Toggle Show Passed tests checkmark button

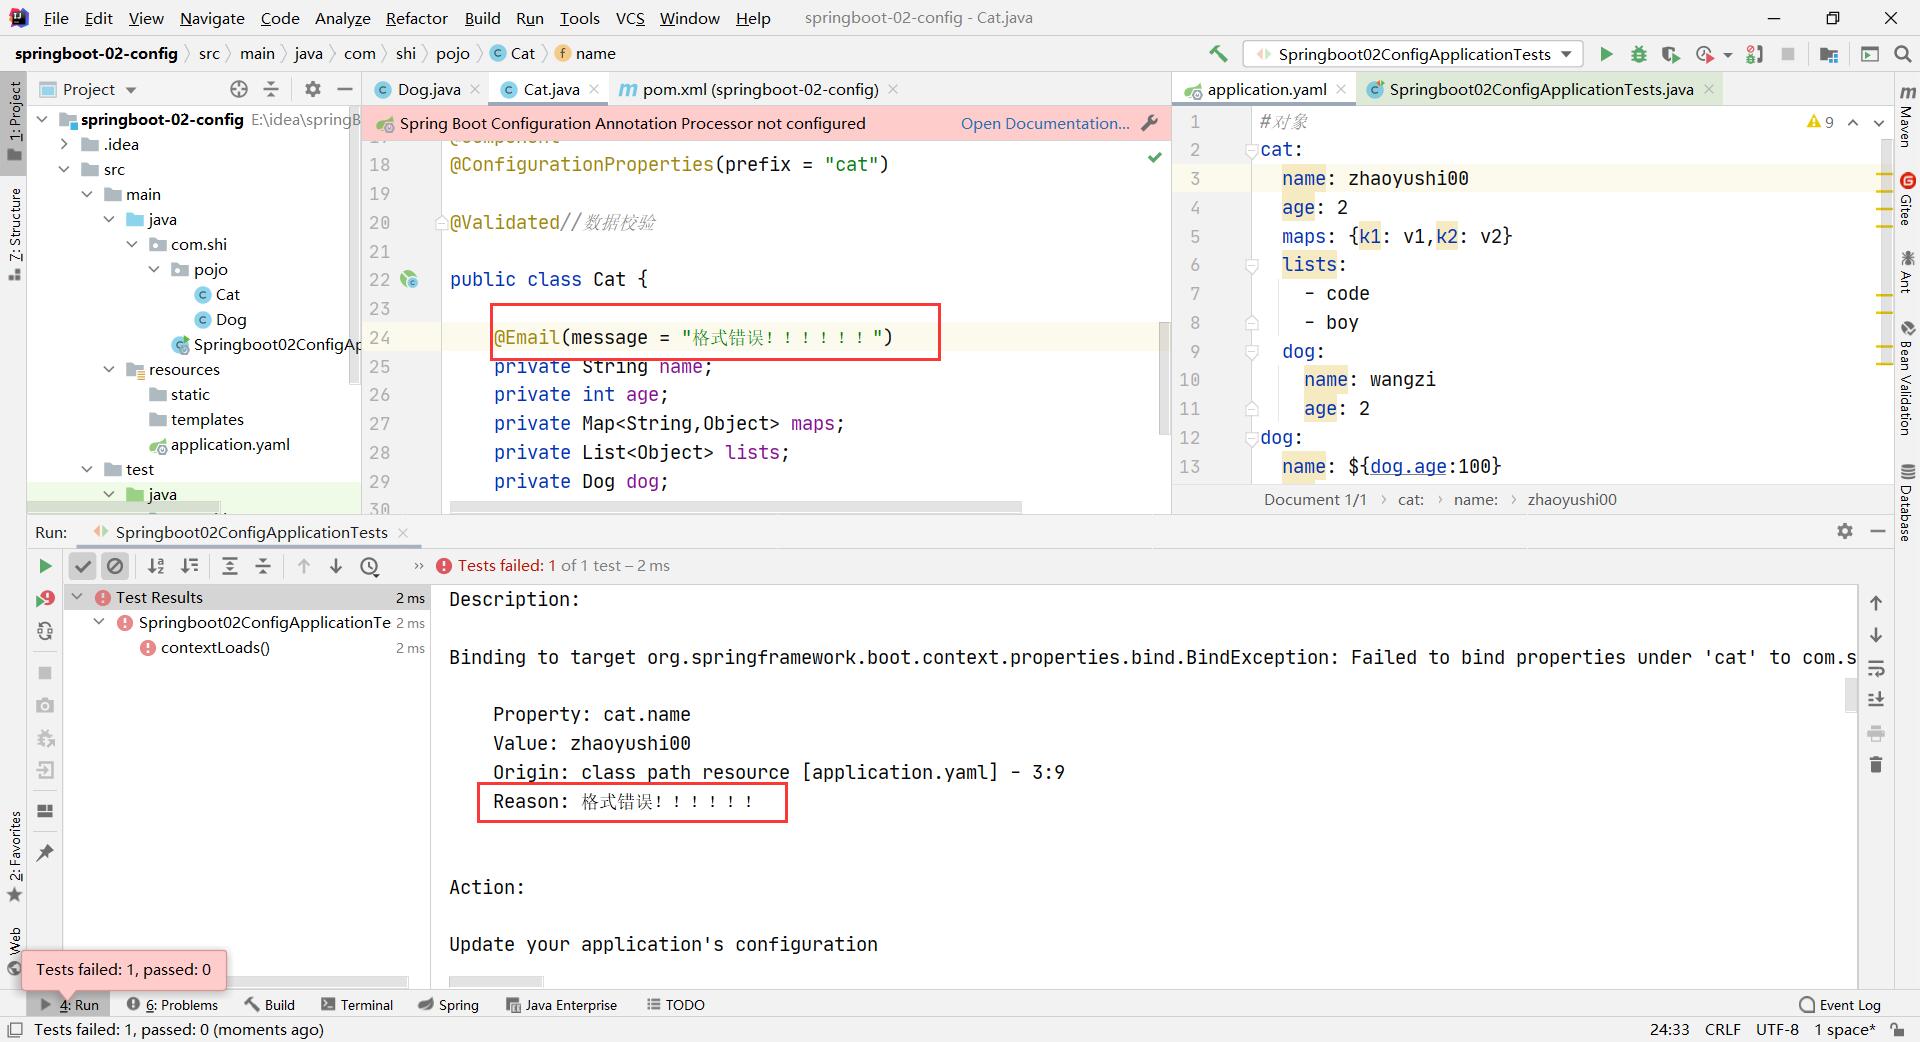tap(83, 566)
